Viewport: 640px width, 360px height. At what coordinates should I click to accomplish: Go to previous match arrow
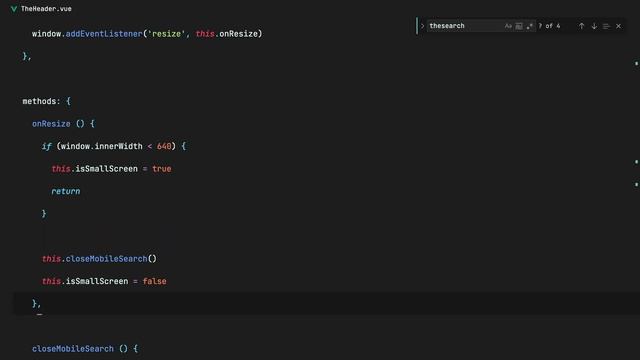[581, 26]
